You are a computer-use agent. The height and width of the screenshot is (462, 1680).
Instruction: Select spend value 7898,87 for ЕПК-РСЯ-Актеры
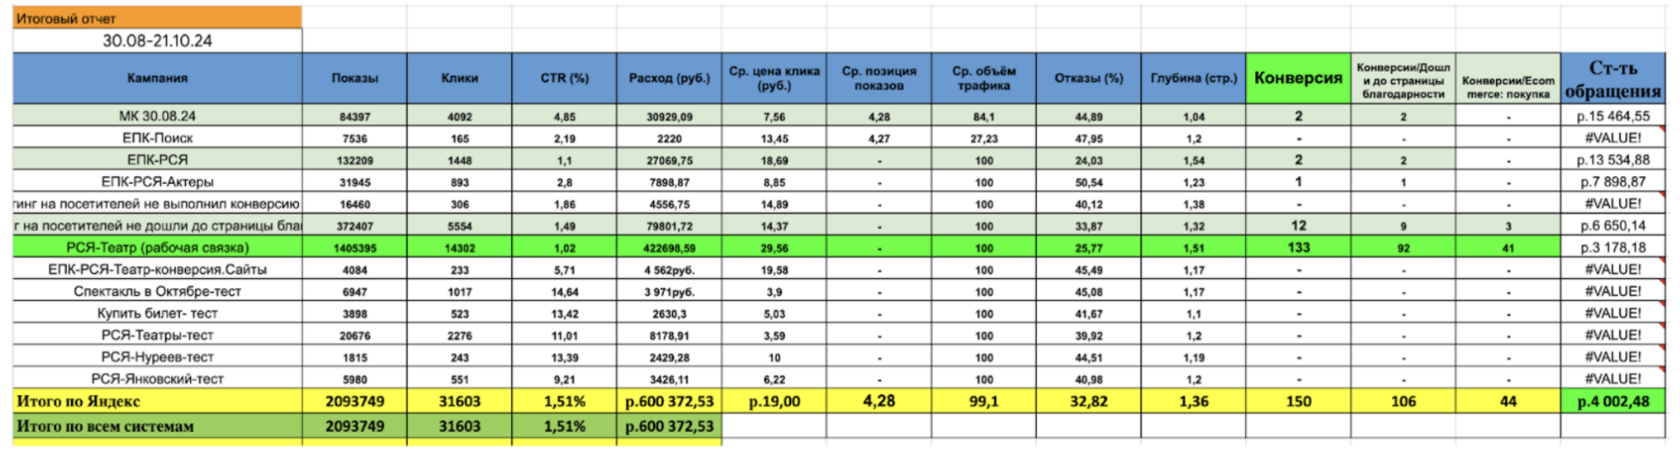point(669,183)
